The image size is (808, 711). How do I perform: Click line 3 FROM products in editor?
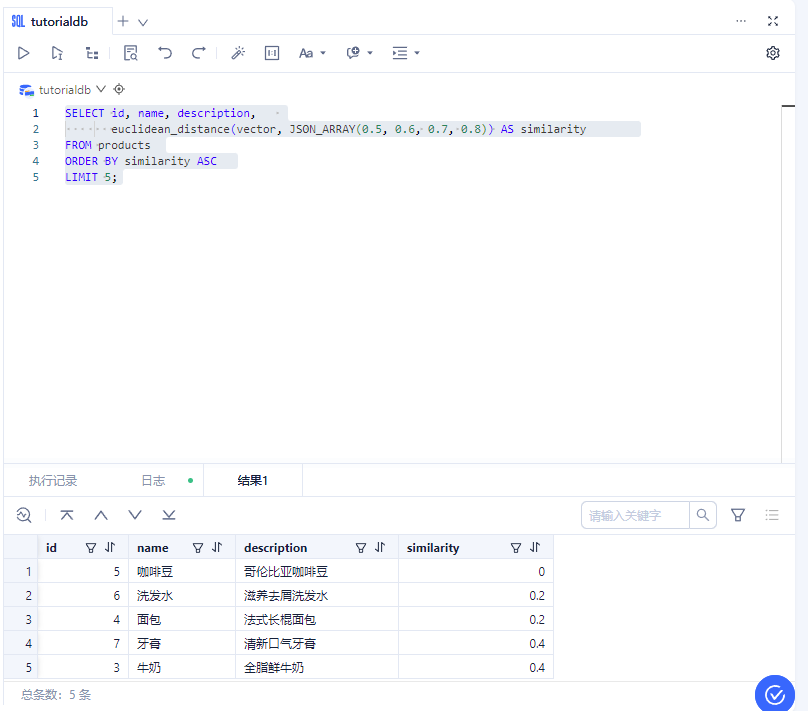click(x=108, y=145)
